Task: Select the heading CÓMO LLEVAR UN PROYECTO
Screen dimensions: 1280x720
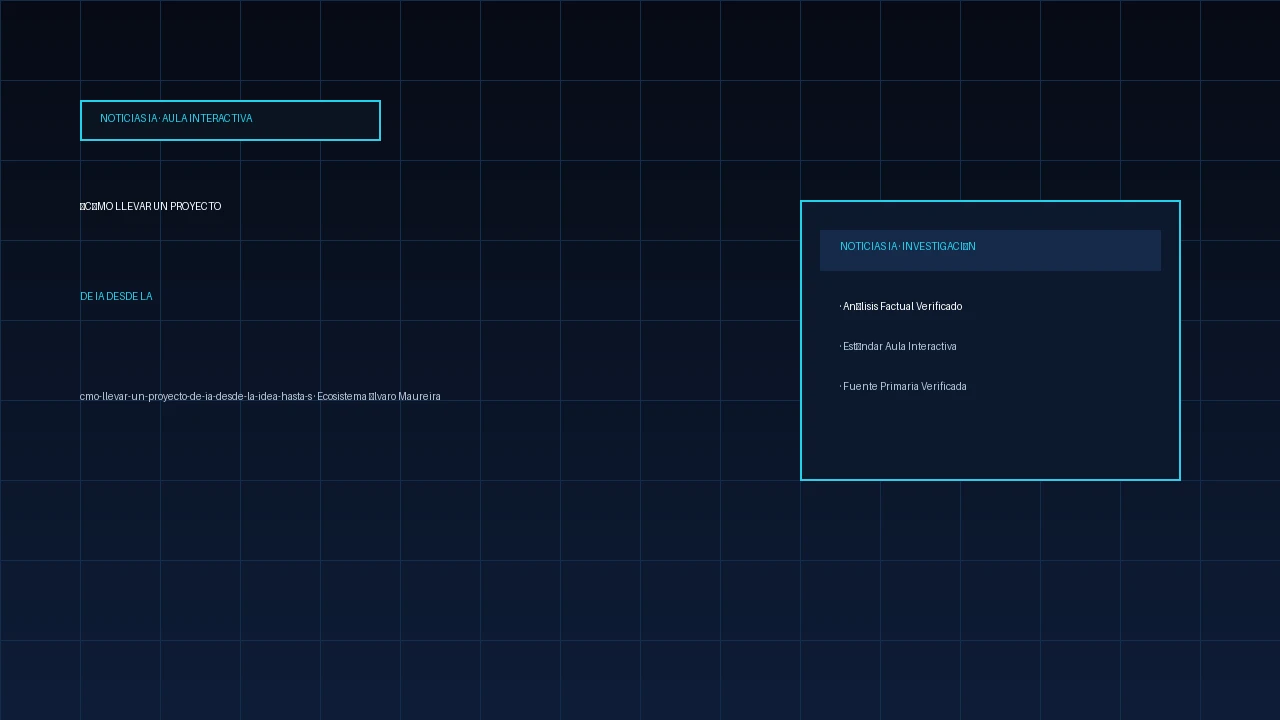Action: pos(151,206)
